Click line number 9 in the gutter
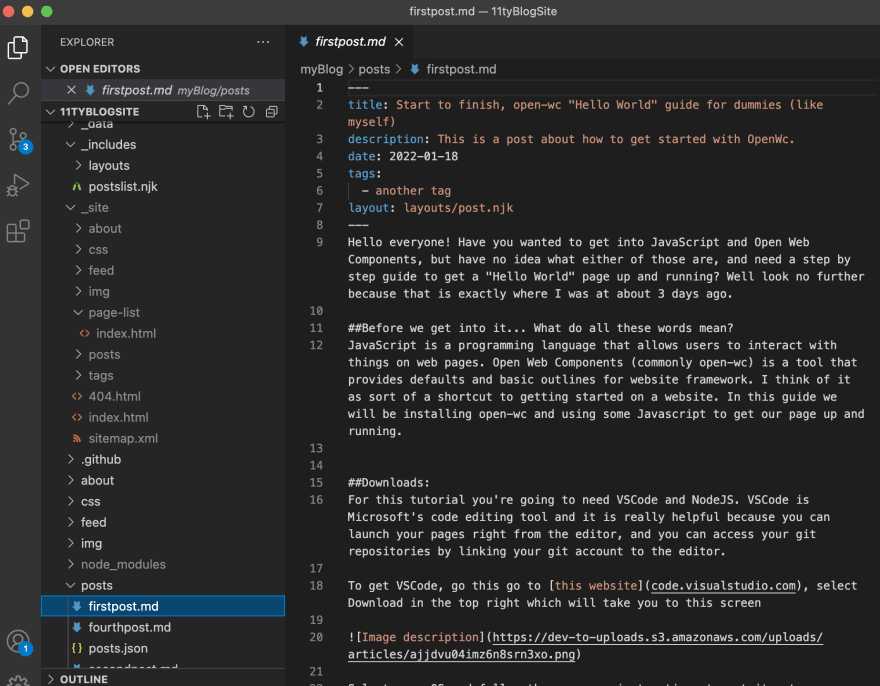Viewport: 880px width, 686px height. click(x=319, y=242)
